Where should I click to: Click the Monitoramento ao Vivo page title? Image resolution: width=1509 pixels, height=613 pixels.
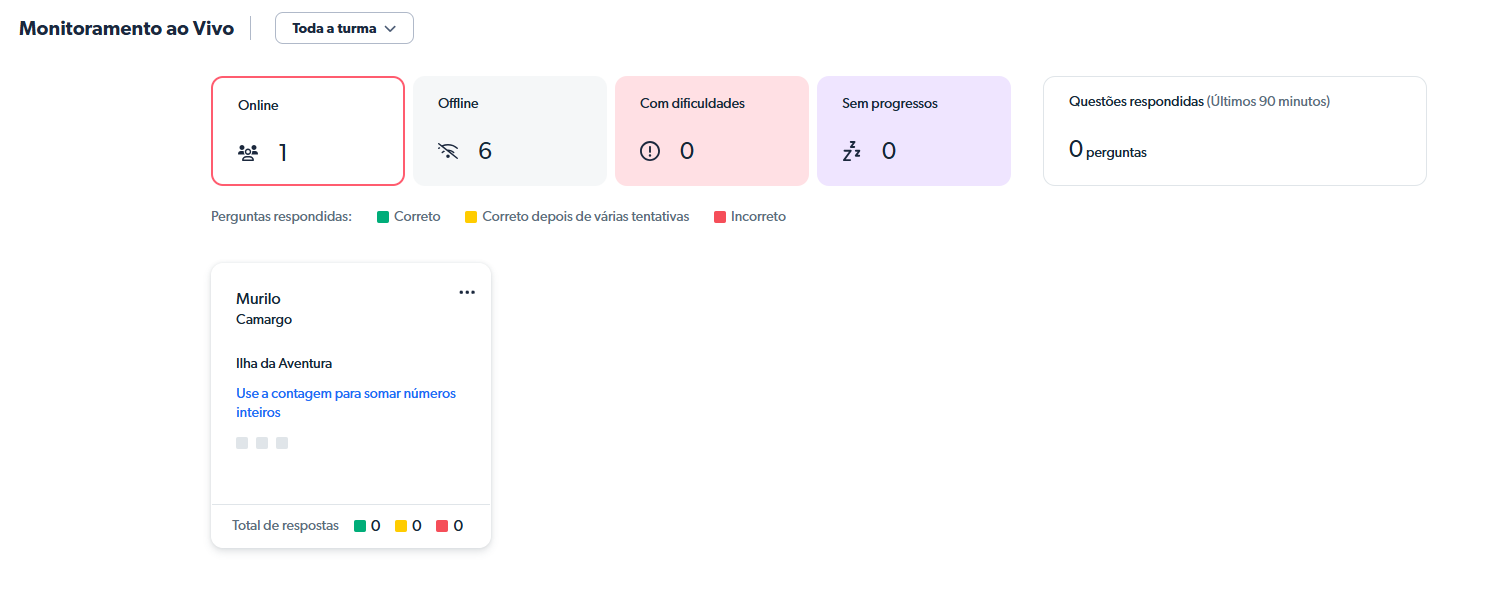coord(127,28)
